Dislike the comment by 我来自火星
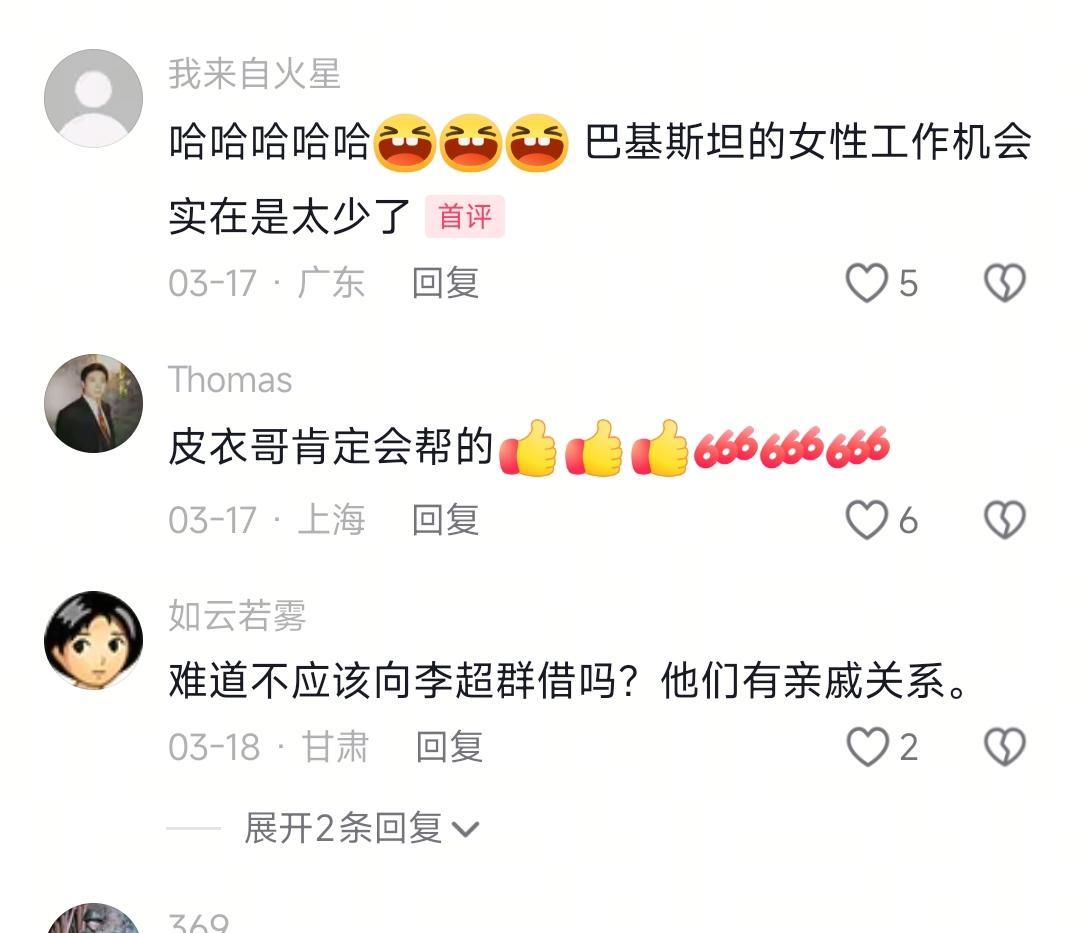The height and width of the screenshot is (933, 1079). point(1005,283)
